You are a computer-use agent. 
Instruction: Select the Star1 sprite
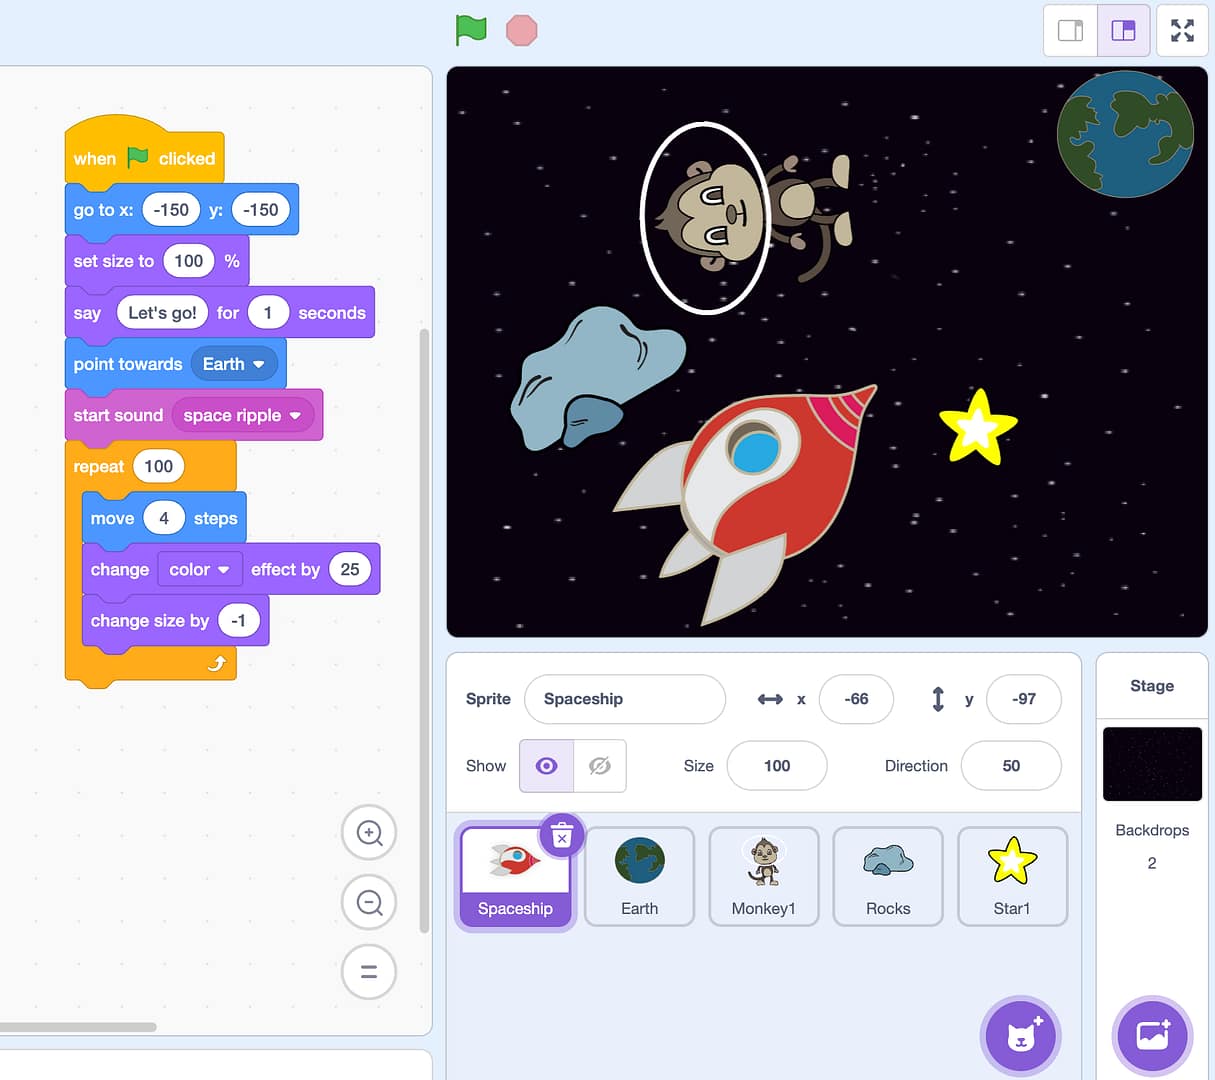point(1012,877)
